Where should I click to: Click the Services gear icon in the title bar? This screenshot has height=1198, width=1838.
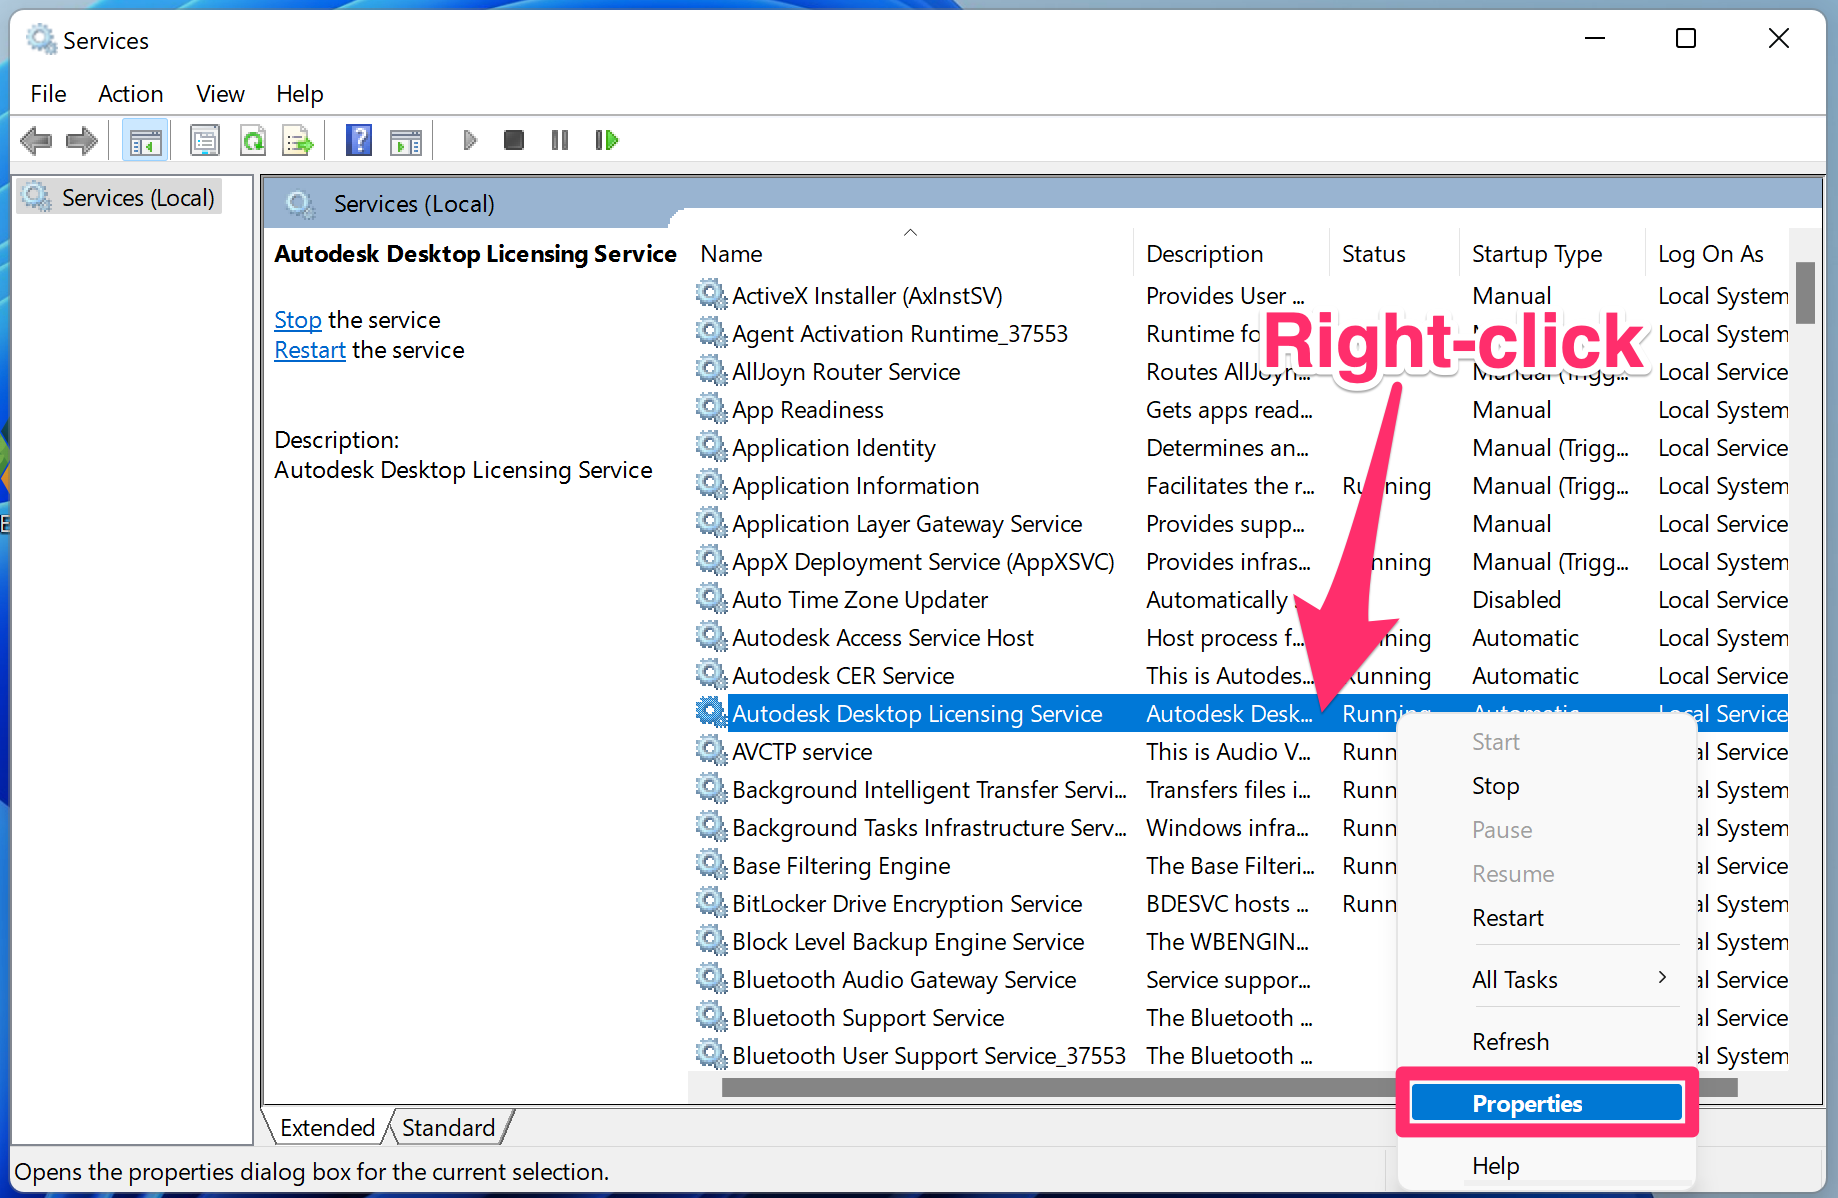pos(40,38)
